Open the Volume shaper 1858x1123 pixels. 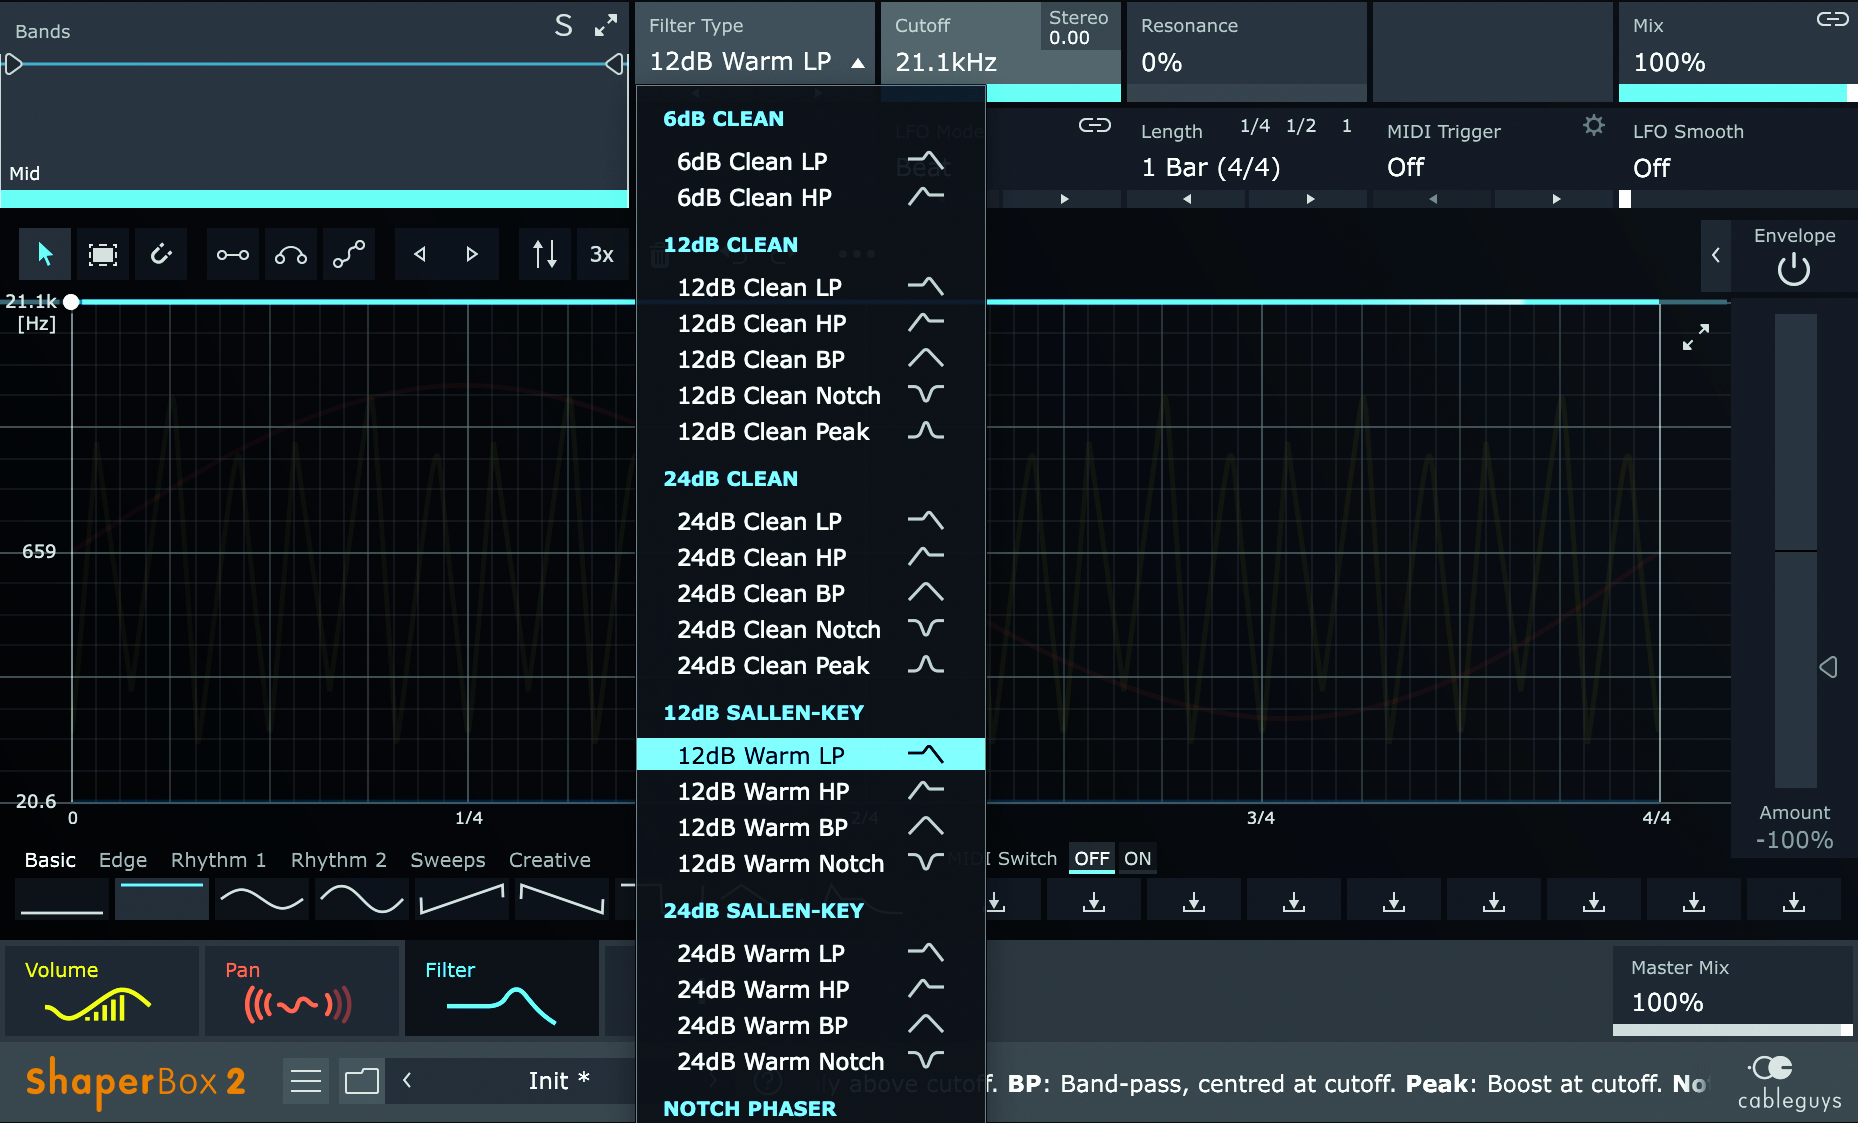(x=101, y=990)
